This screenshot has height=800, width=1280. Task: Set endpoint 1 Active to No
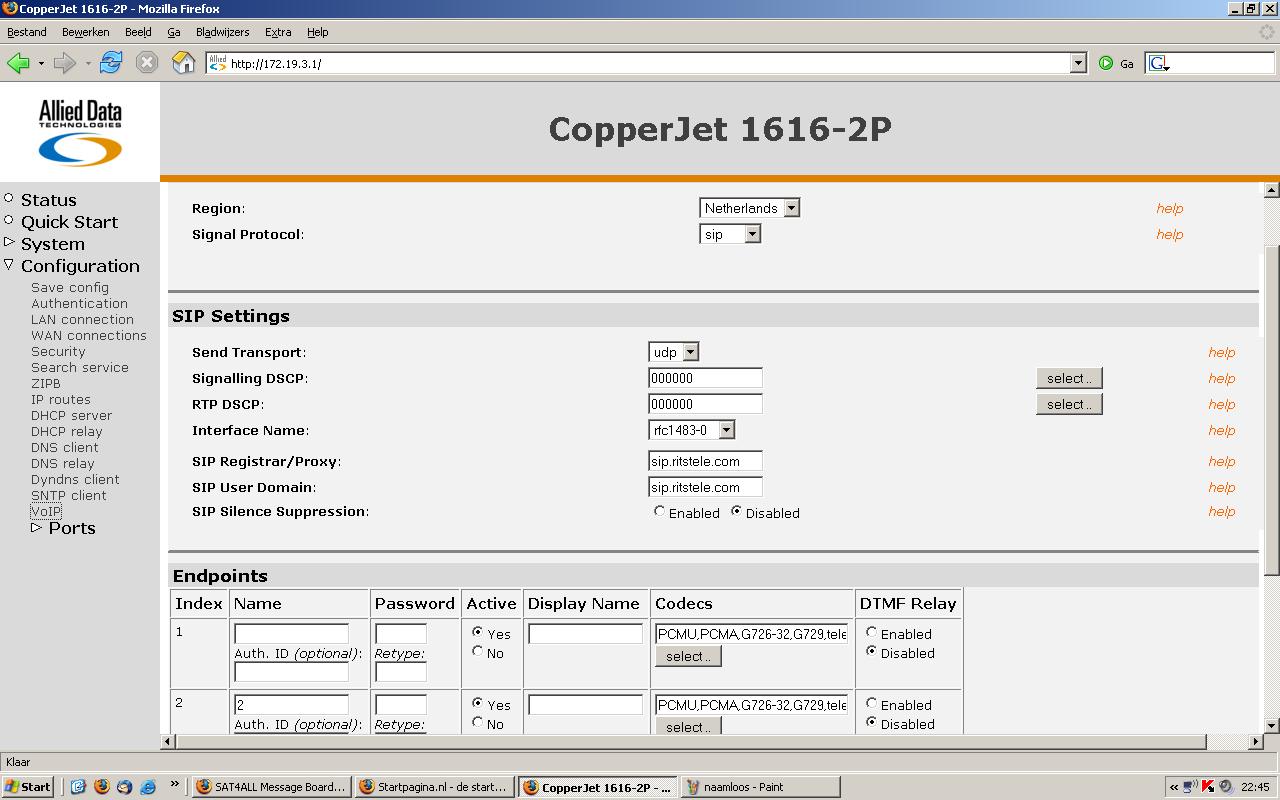pos(477,651)
